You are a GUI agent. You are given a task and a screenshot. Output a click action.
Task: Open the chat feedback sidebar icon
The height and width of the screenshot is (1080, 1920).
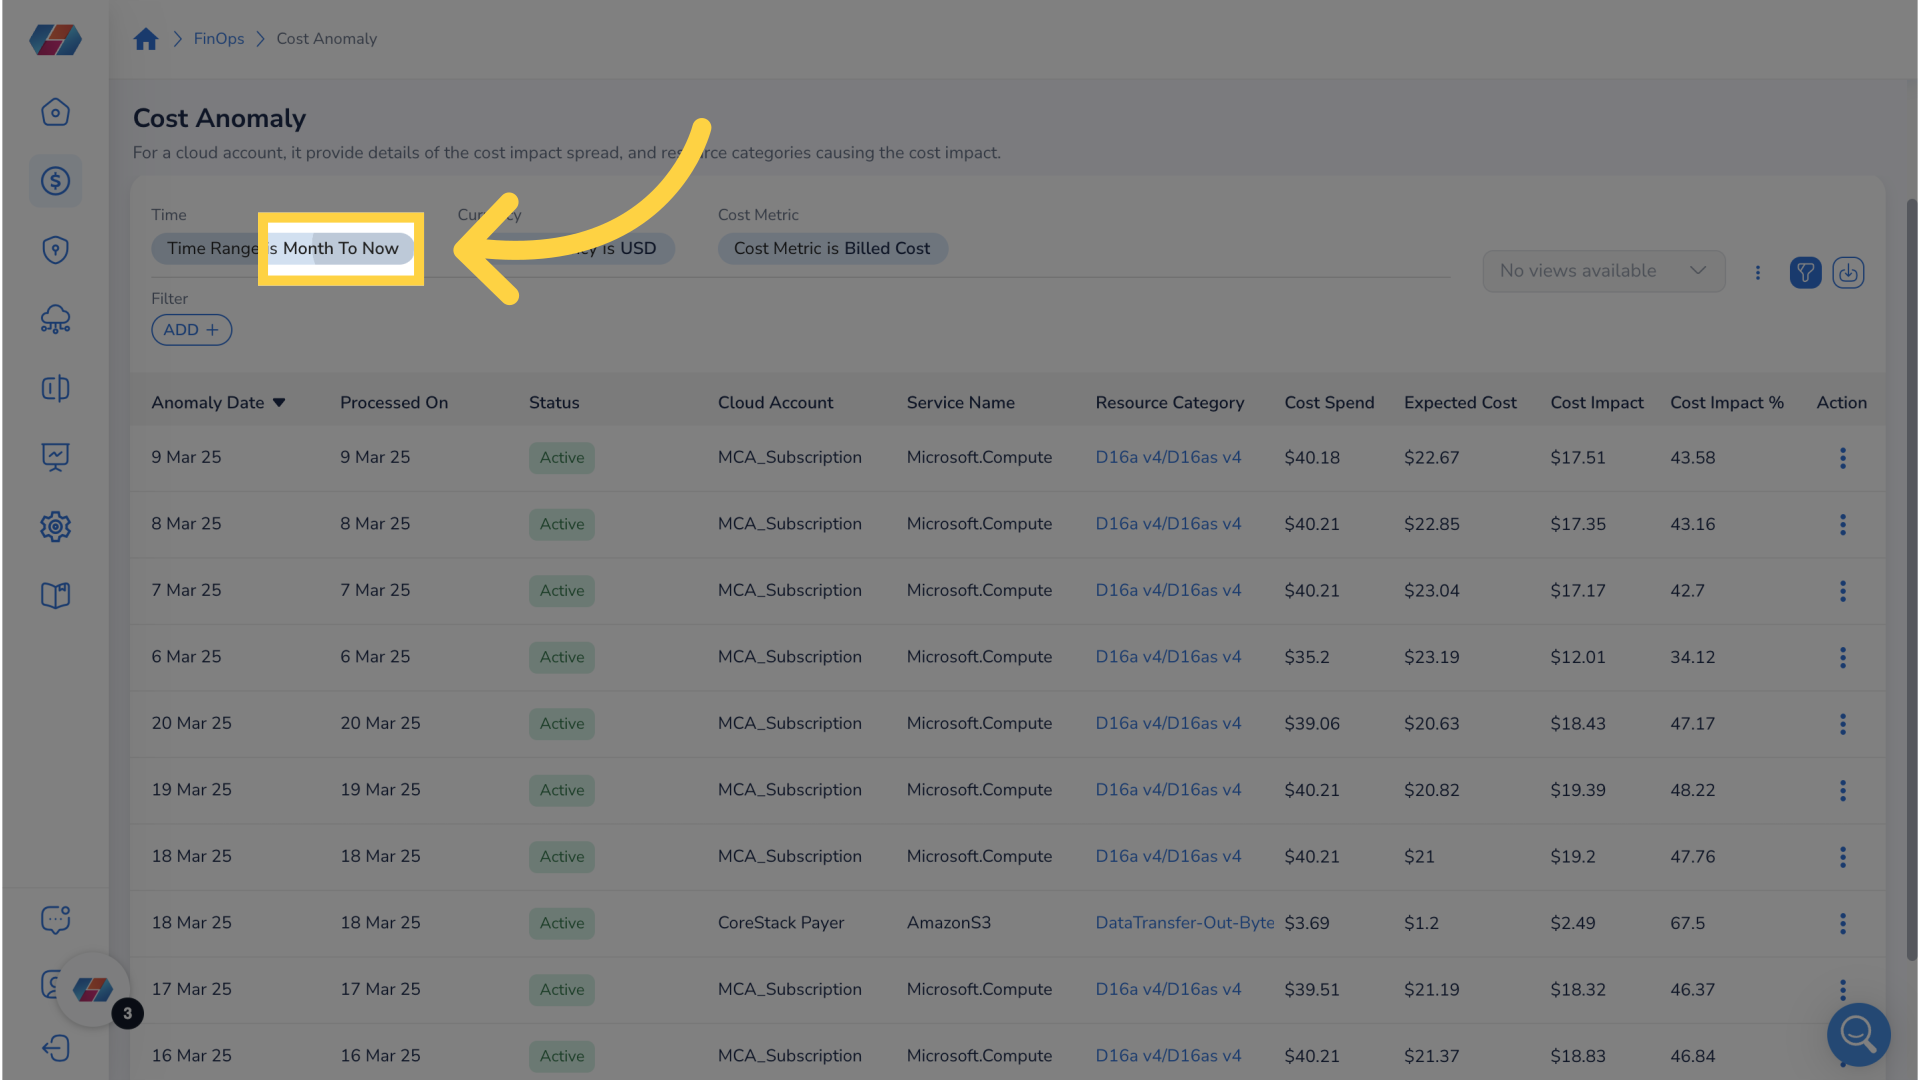55,919
